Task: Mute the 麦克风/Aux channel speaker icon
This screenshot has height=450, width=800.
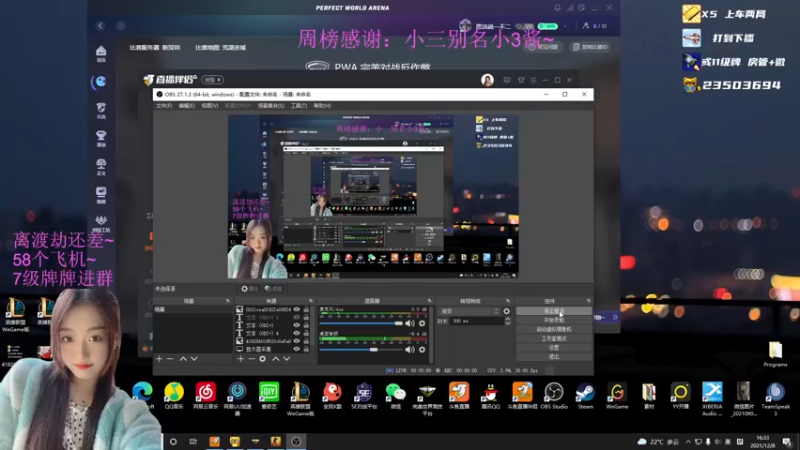Action: [409, 323]
